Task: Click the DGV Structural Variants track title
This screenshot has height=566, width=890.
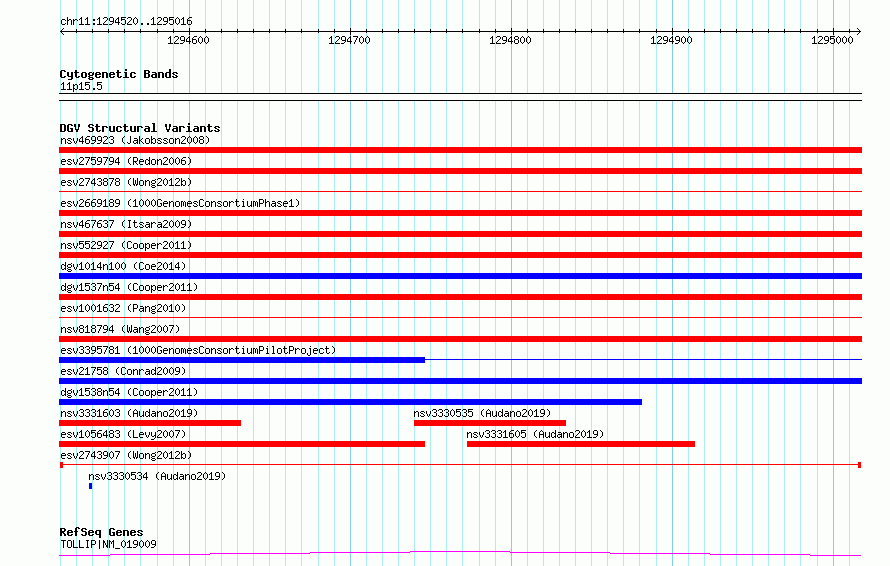Action: click(140, 128)
